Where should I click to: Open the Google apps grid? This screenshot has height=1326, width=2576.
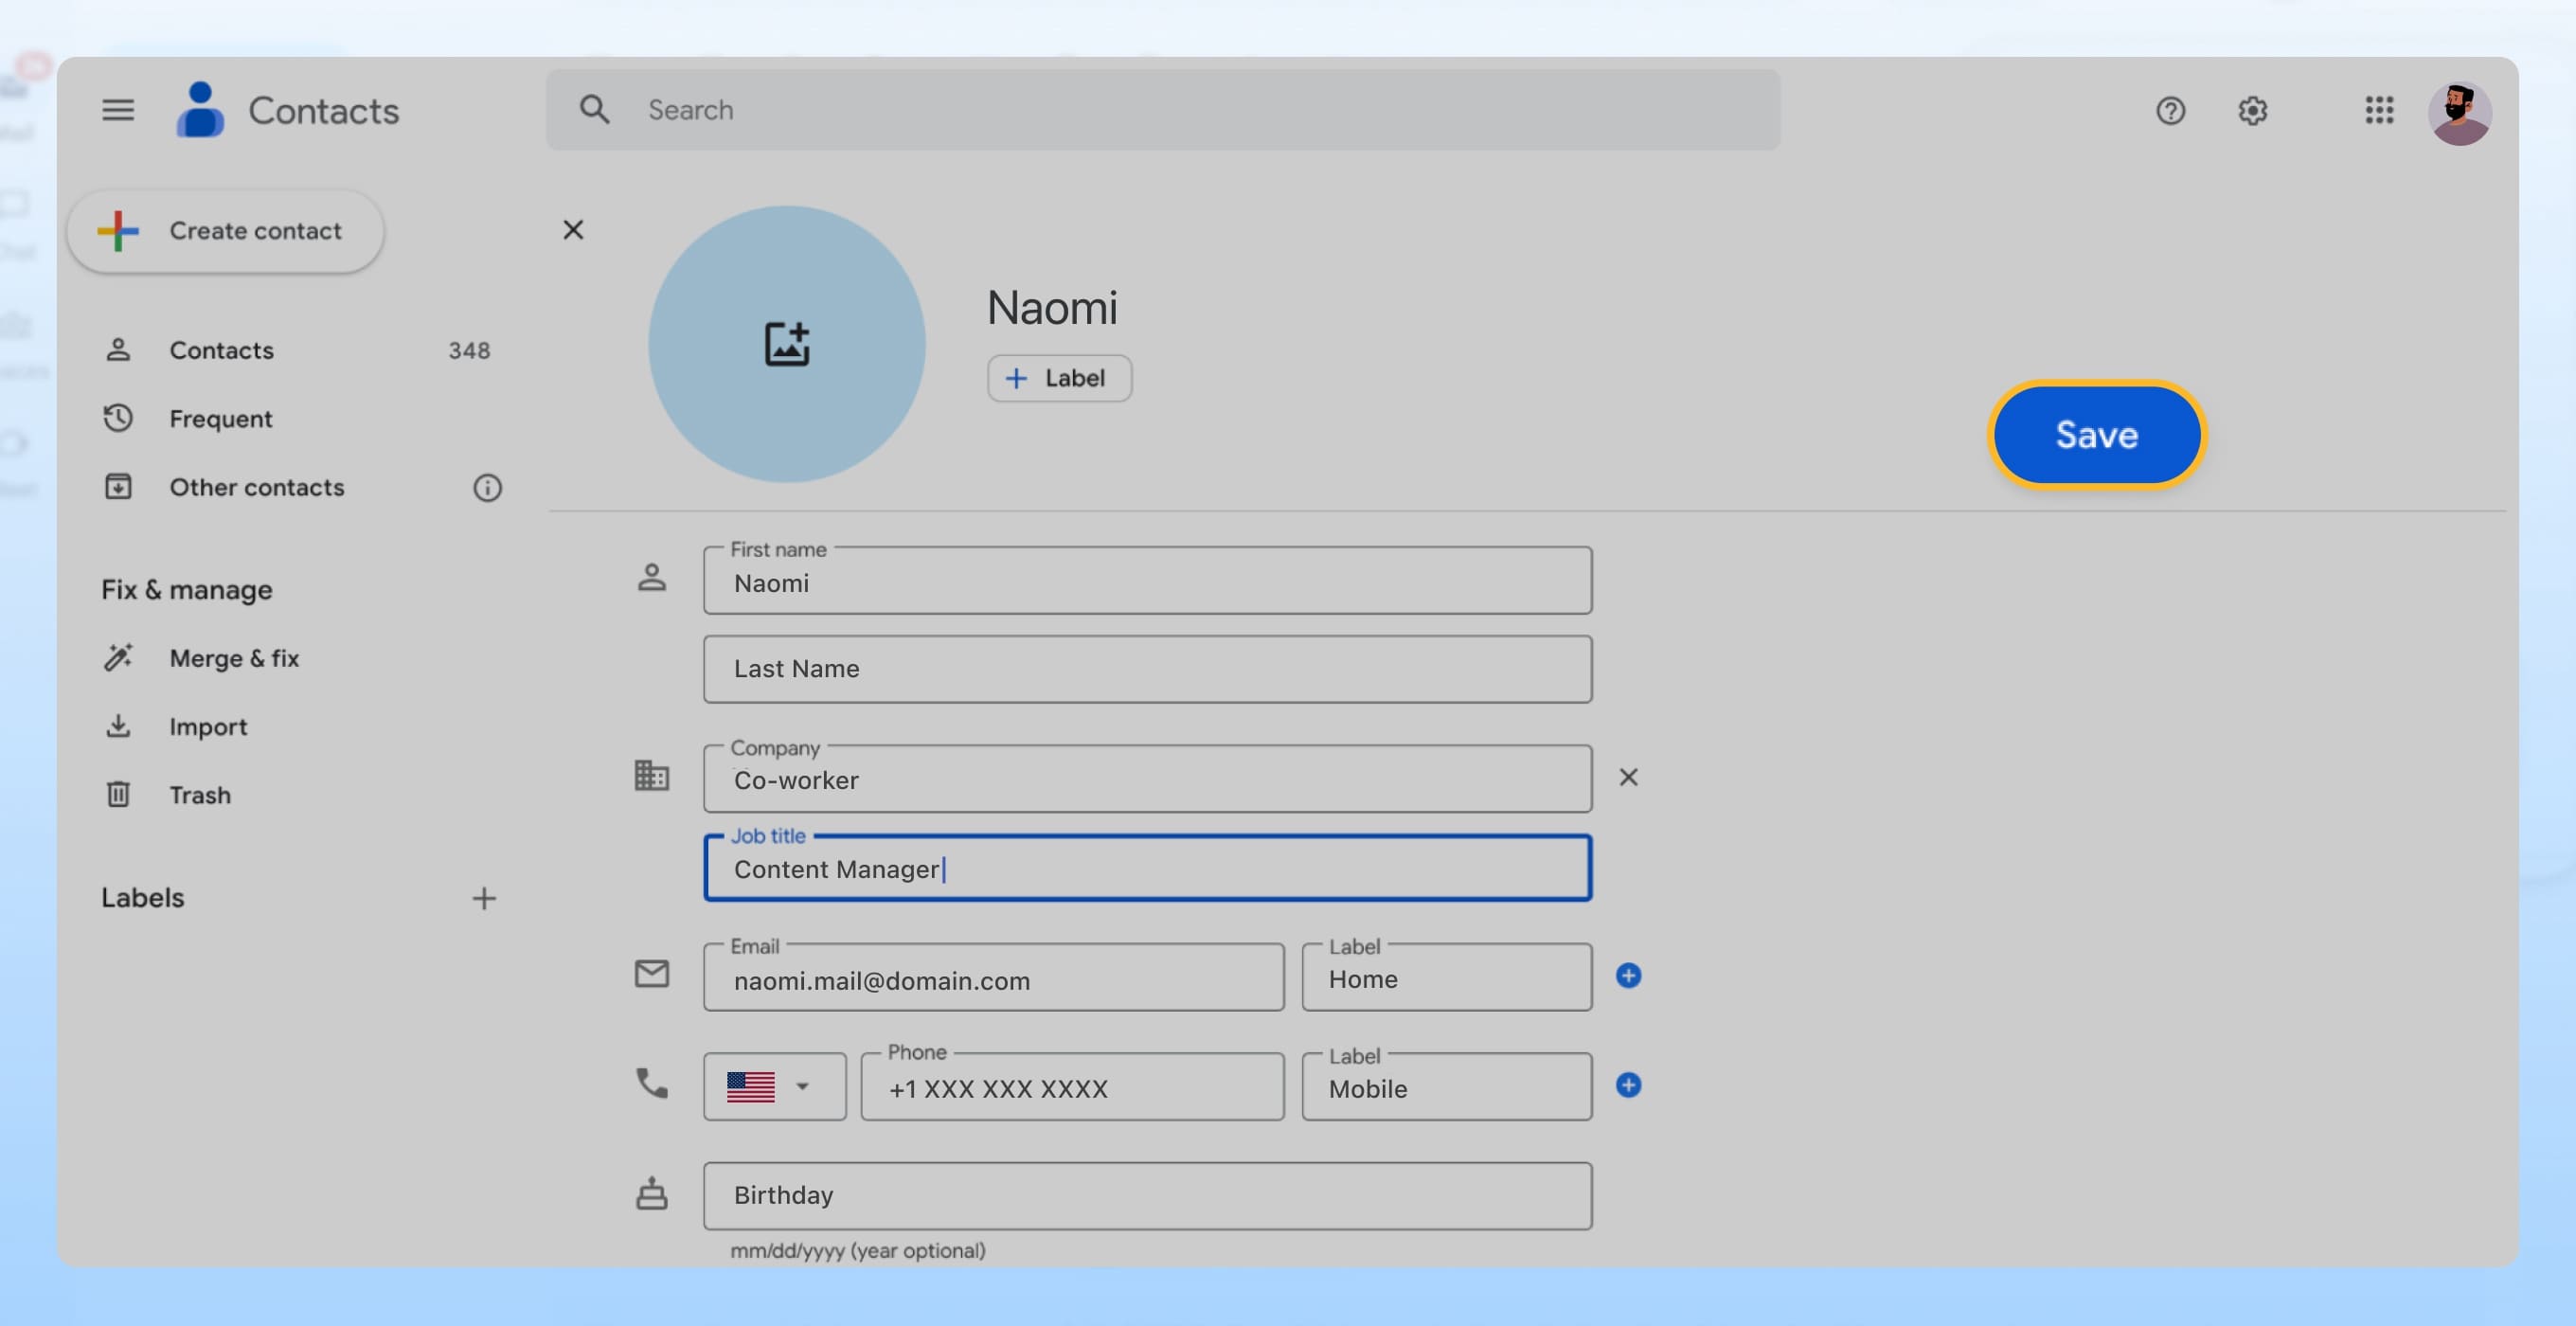pos(2380,110)
